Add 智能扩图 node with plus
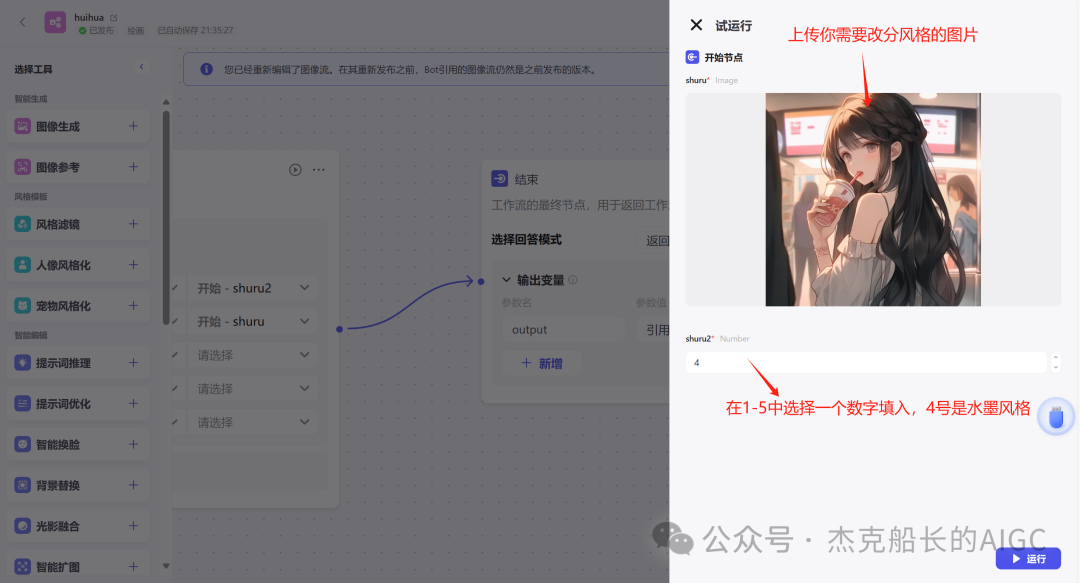 (x=134, y=566)
